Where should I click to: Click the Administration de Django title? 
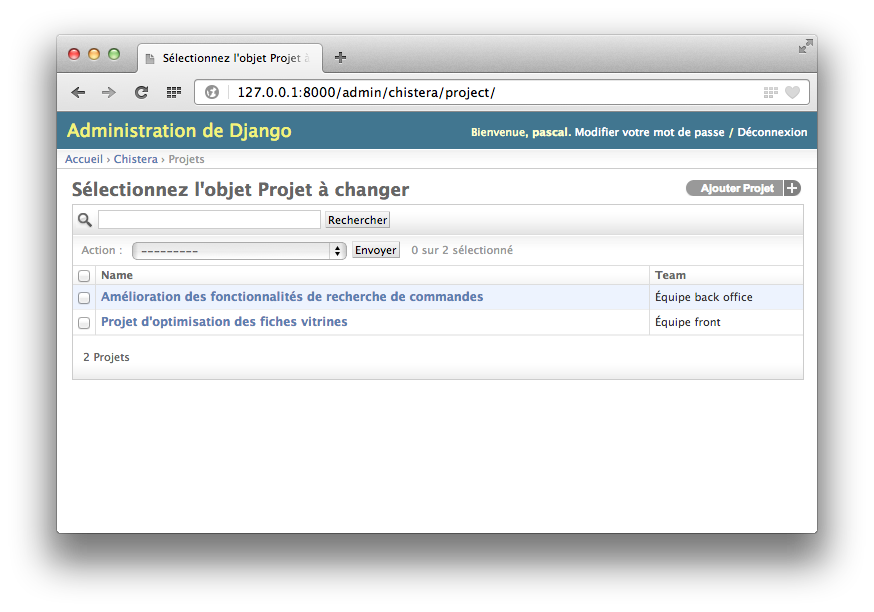(179, 130)
